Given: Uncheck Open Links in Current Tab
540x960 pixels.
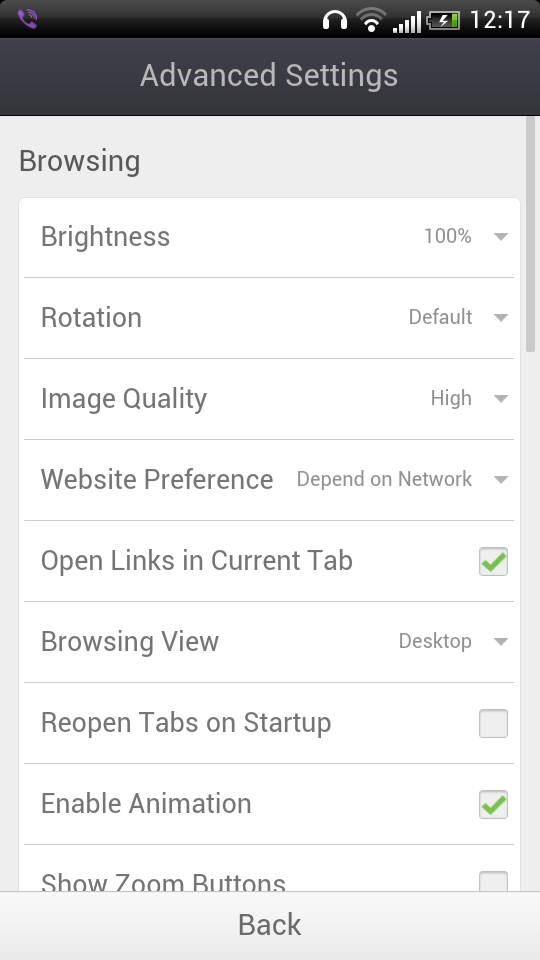Looking at the screenshot, I should click(493, 561).
